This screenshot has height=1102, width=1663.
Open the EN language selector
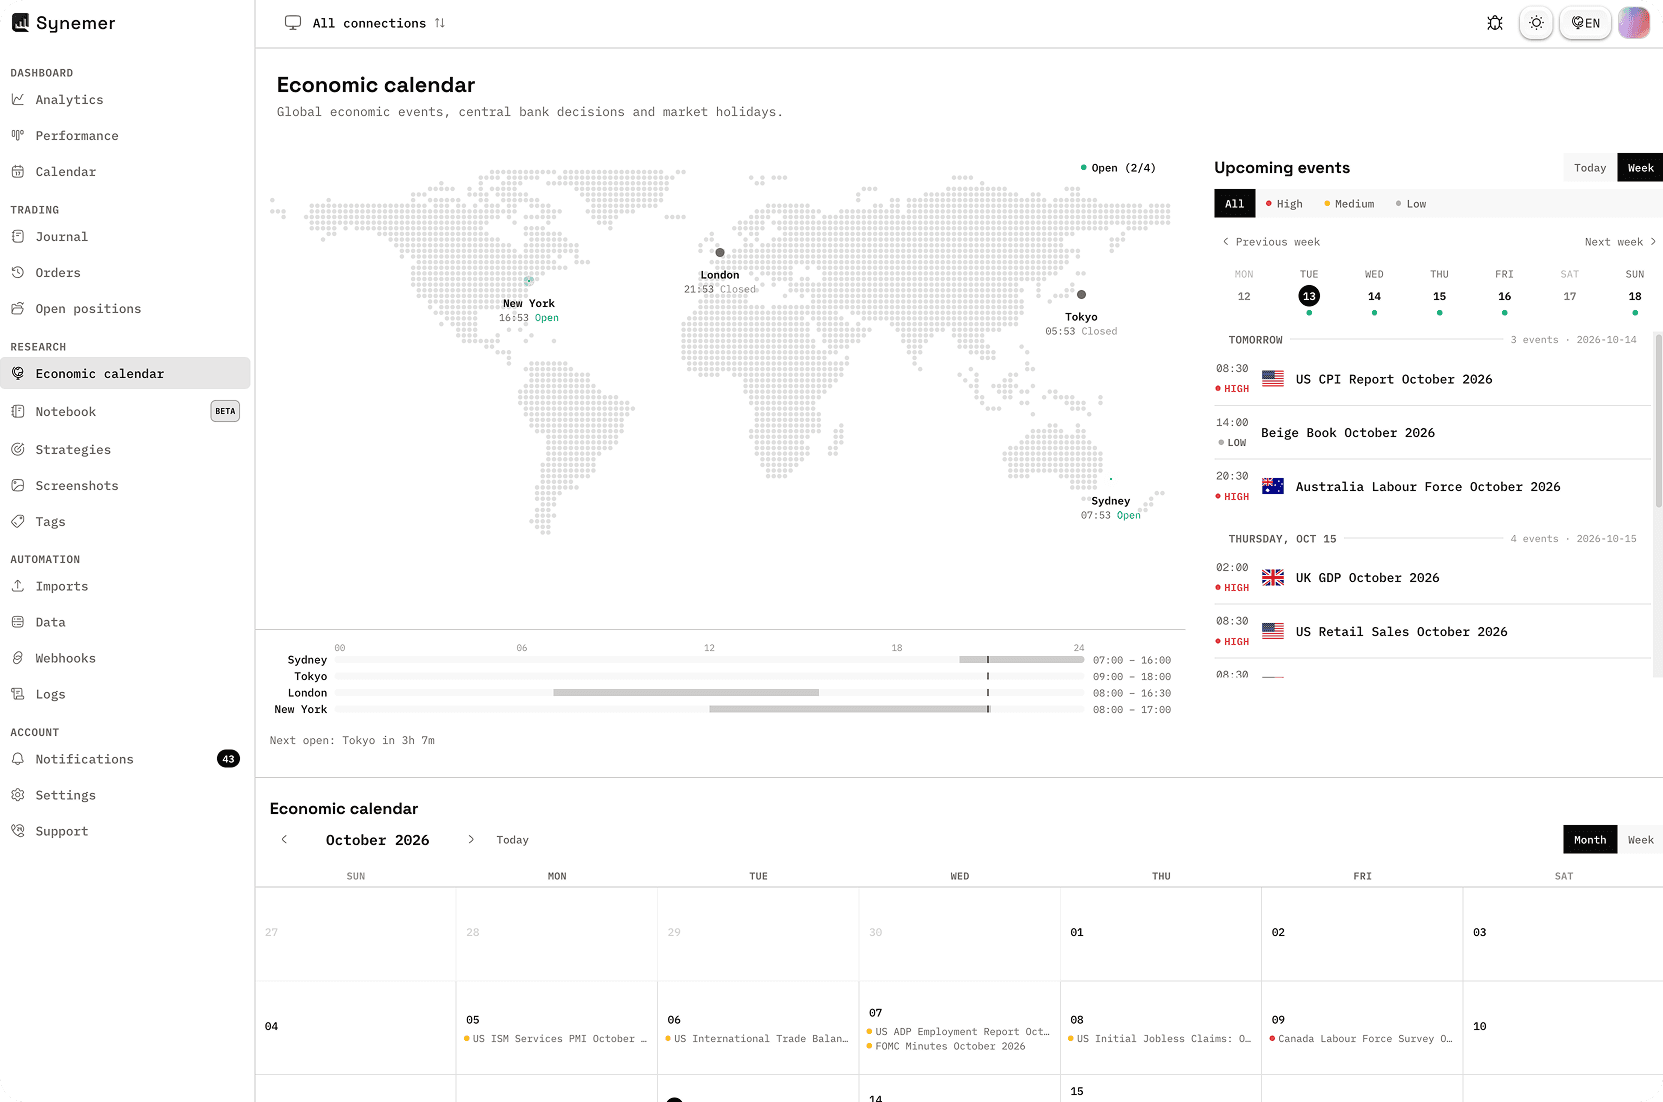(x=1585, y=23)
